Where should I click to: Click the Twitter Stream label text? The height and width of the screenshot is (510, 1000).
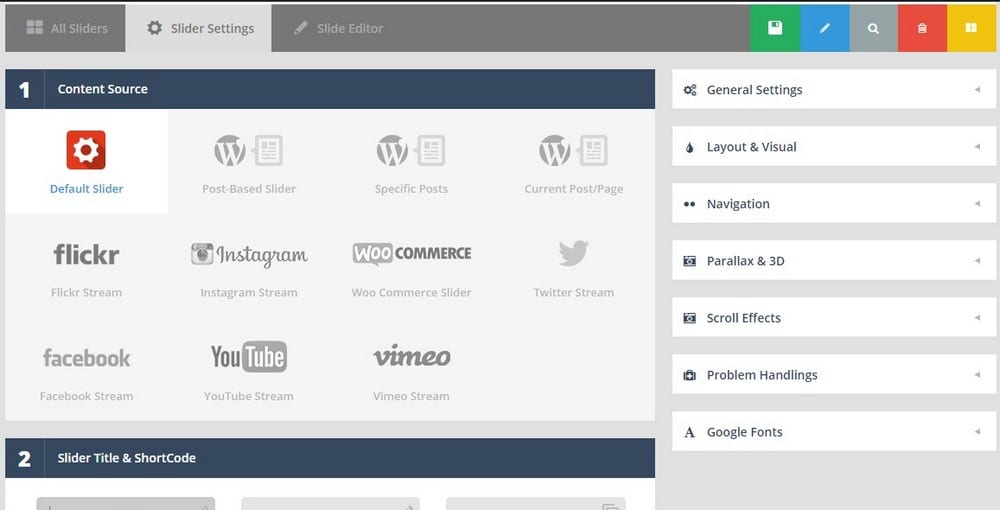573,293
